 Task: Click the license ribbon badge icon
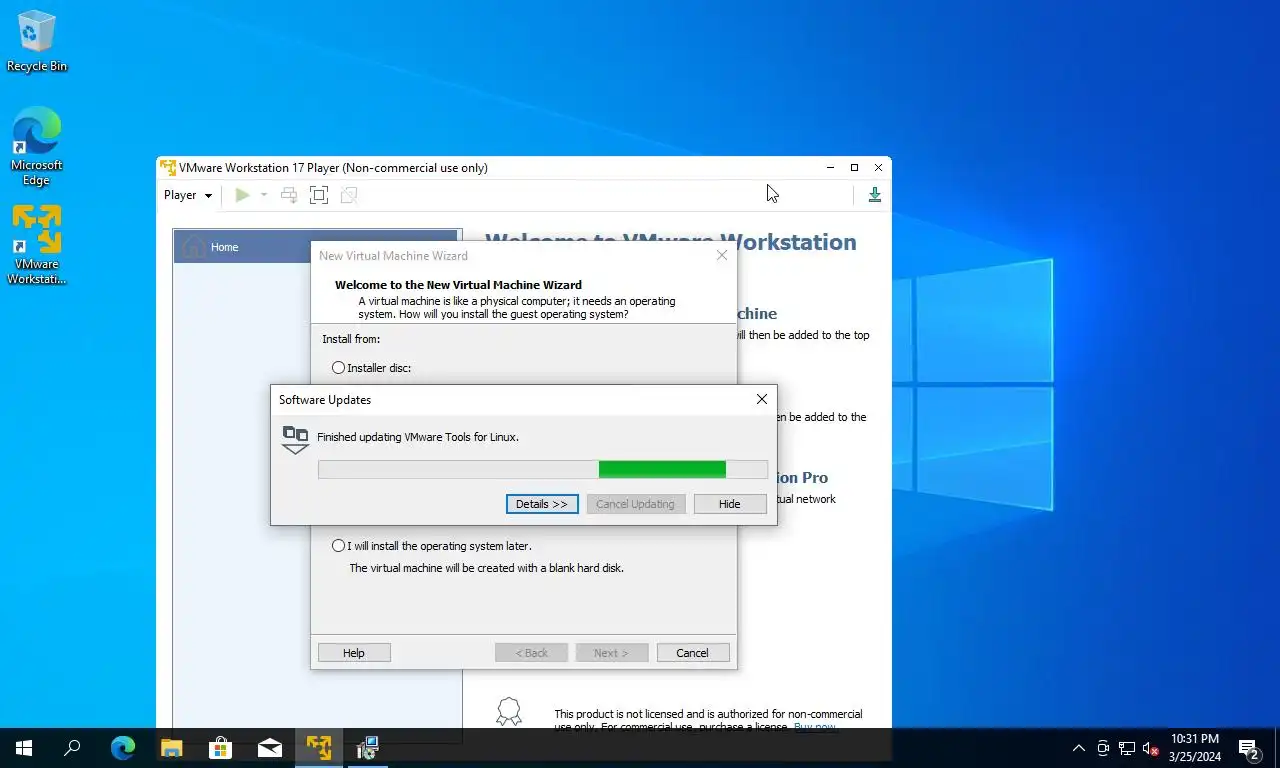pos(509,712)
